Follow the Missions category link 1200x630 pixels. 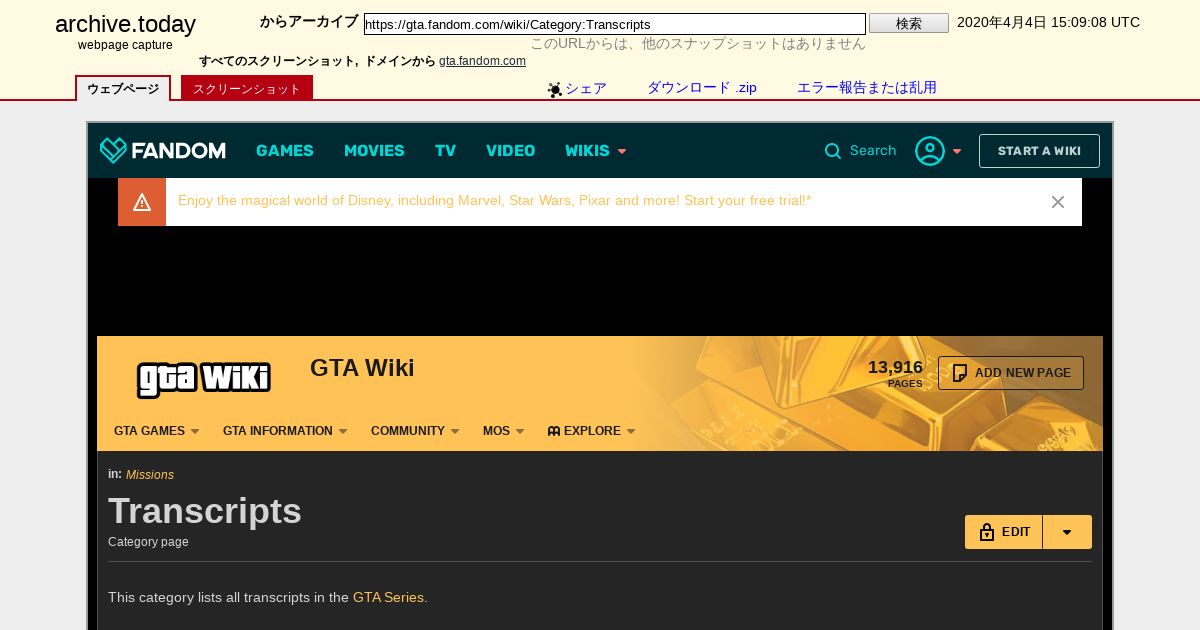point(150,475)
